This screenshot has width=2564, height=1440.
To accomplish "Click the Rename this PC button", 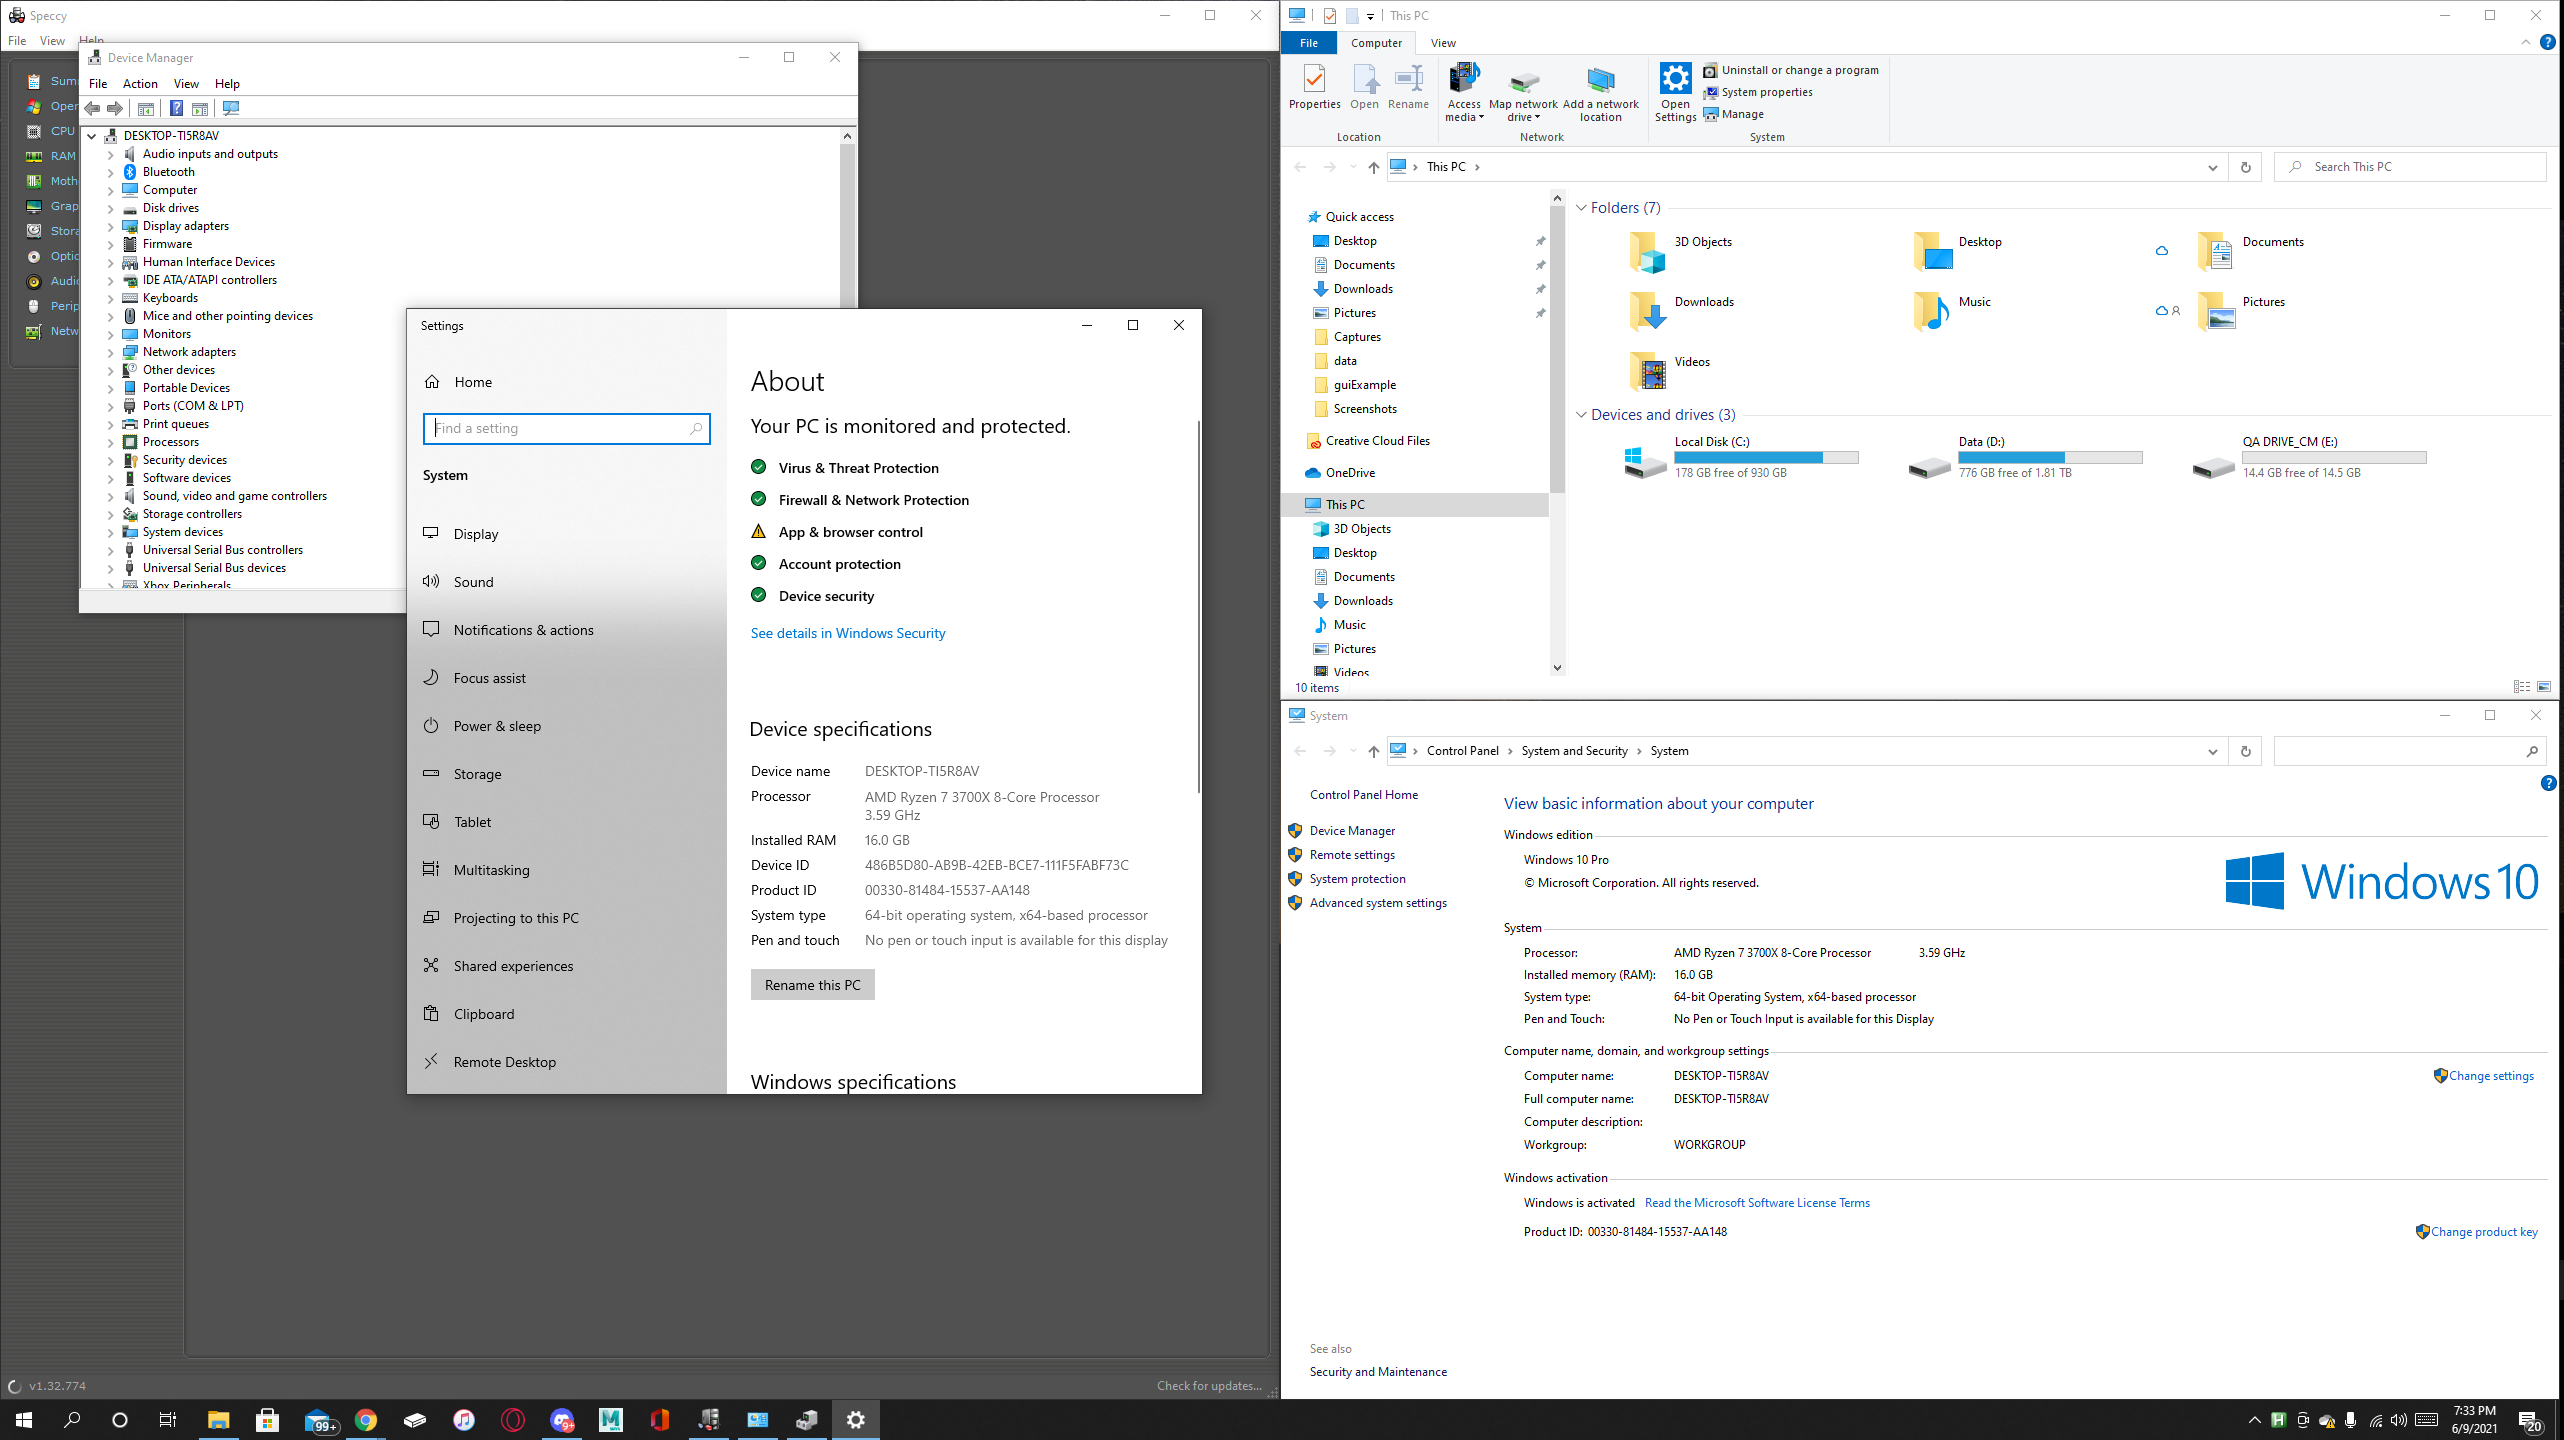I will pos(812,984).
